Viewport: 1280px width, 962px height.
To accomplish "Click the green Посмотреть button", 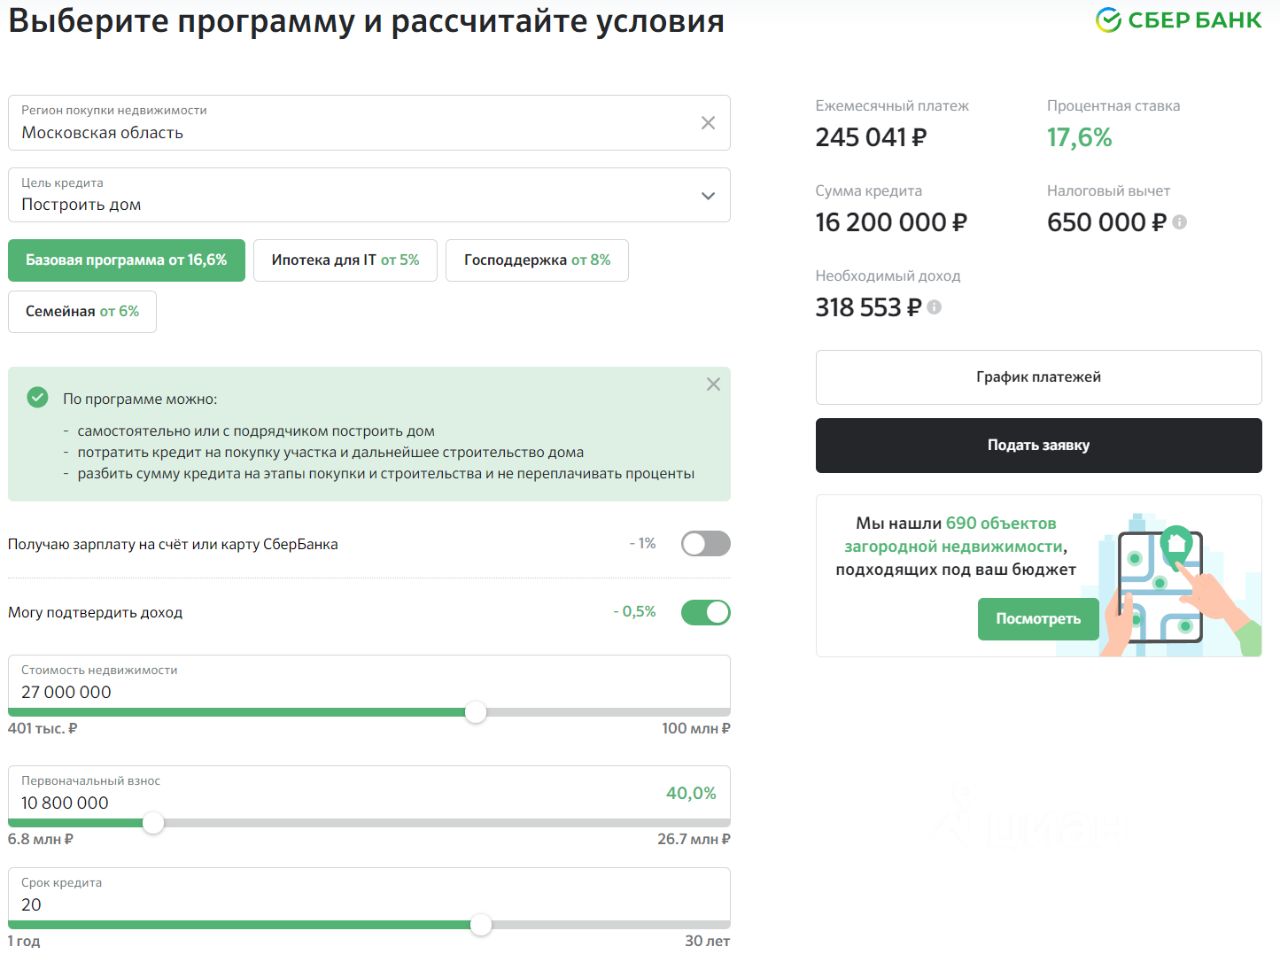I will (1038, 619).
